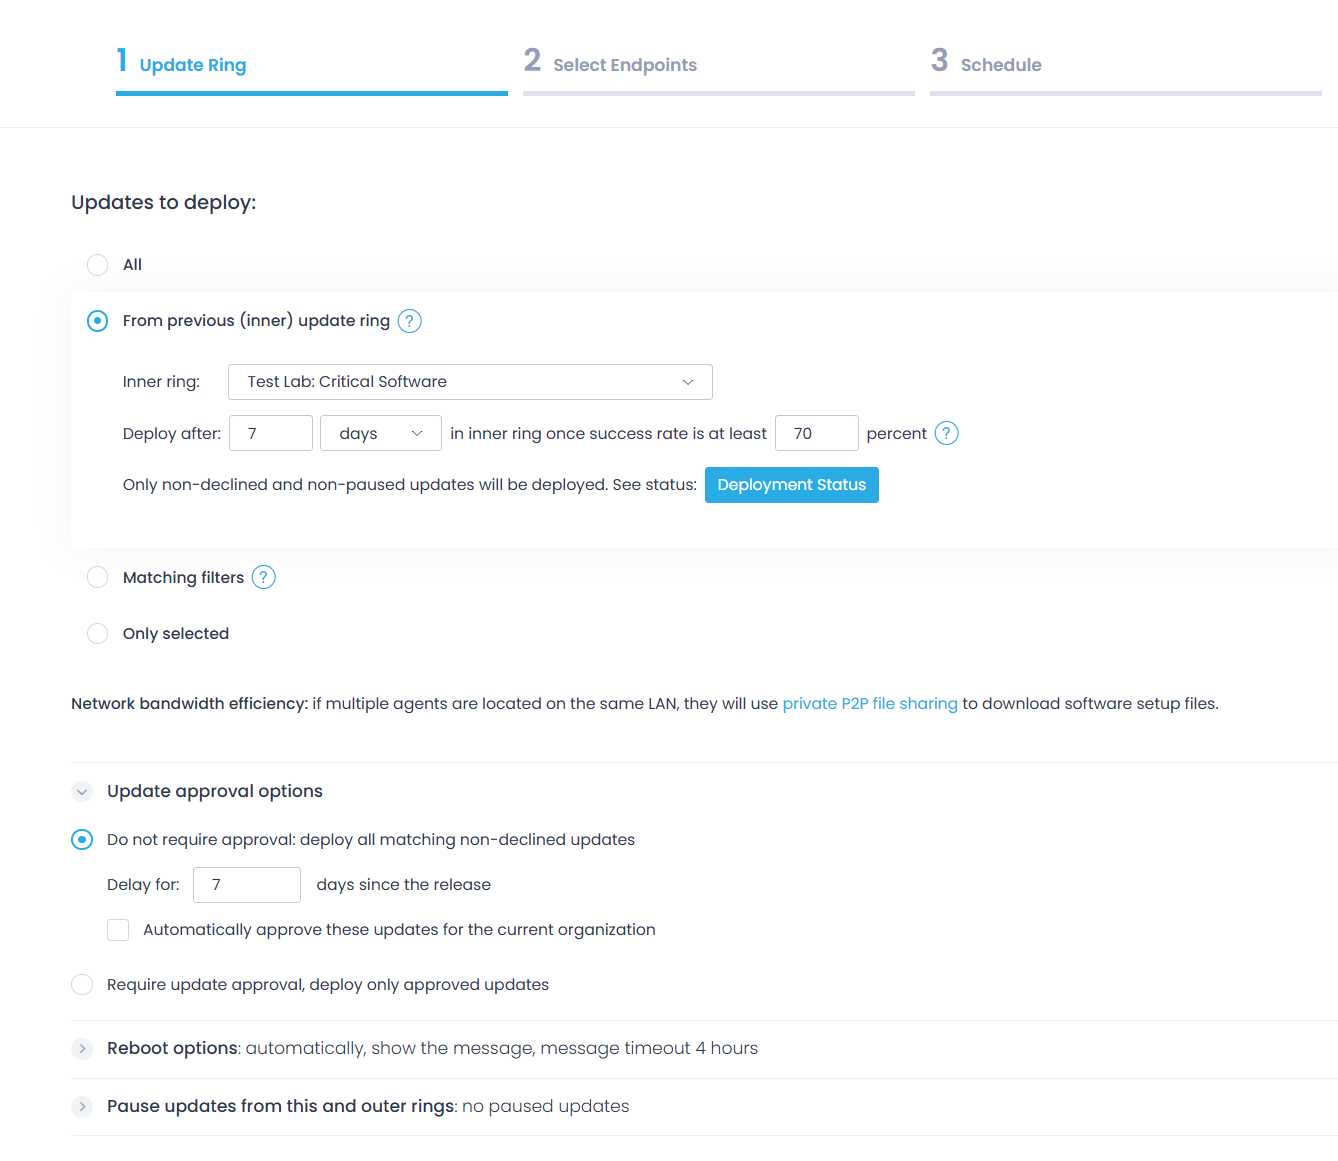Check Automatically approve these updates checkbox
Screen dimensions: 1338x1161
click(118, 930)
